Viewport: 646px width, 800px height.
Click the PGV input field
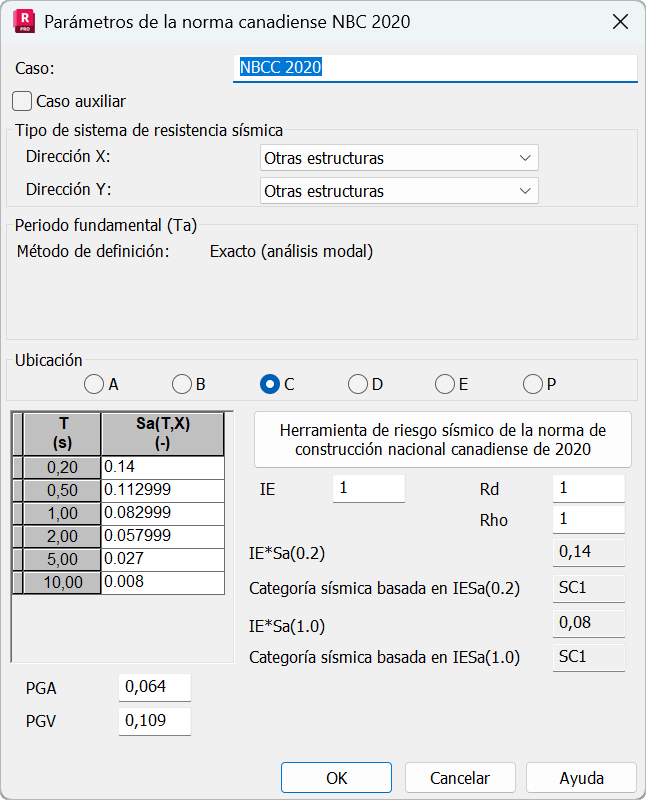click(155, 721)
